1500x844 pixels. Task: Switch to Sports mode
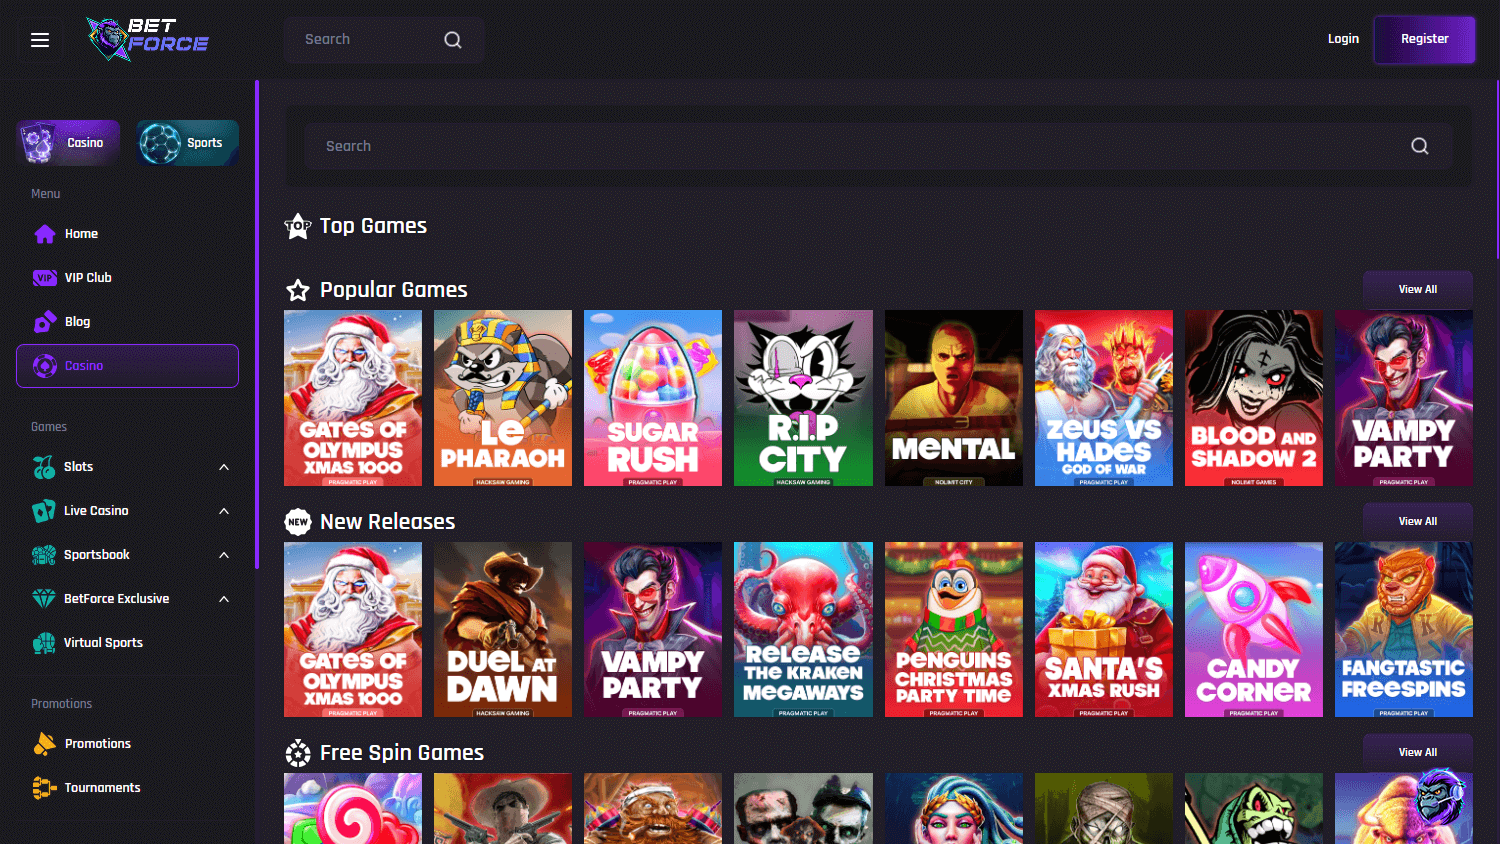187,142
